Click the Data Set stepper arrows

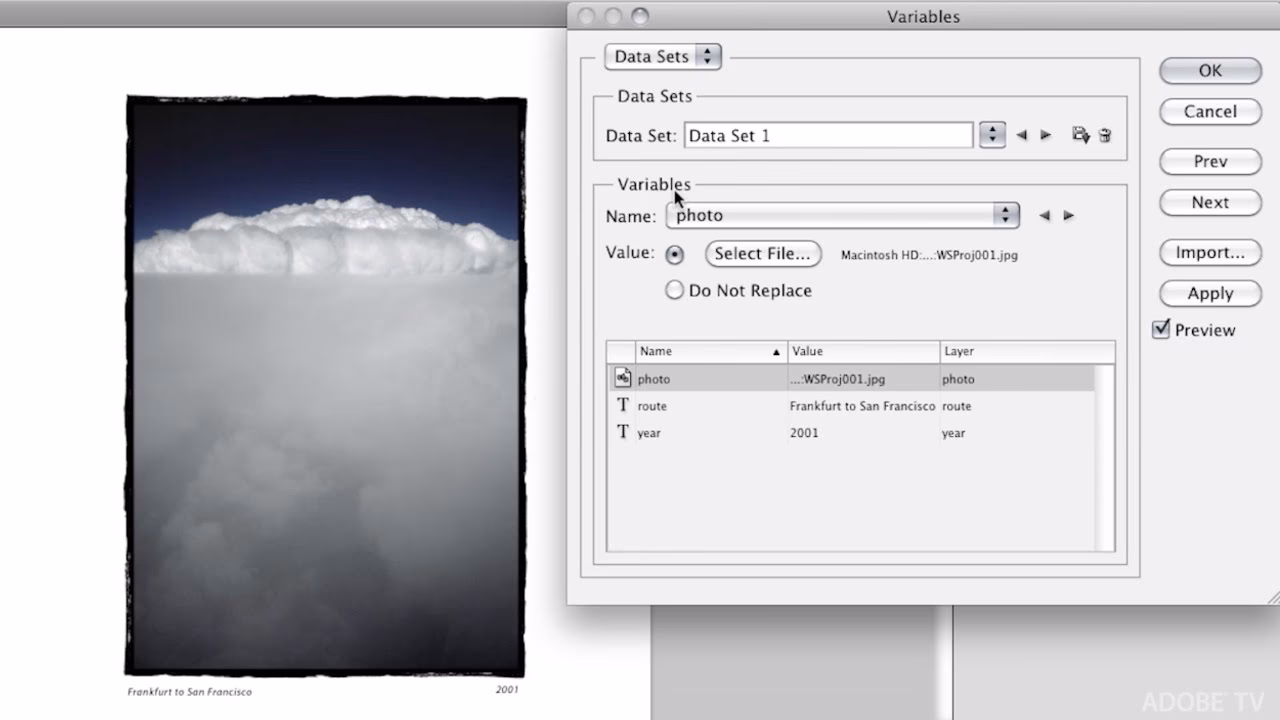pos(992,134)
